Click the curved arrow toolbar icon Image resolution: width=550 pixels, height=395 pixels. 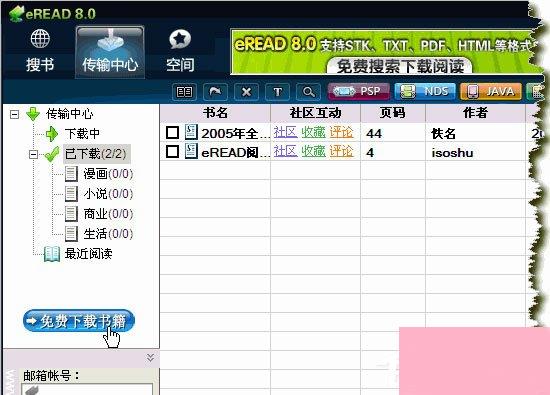tap(215, 92)
